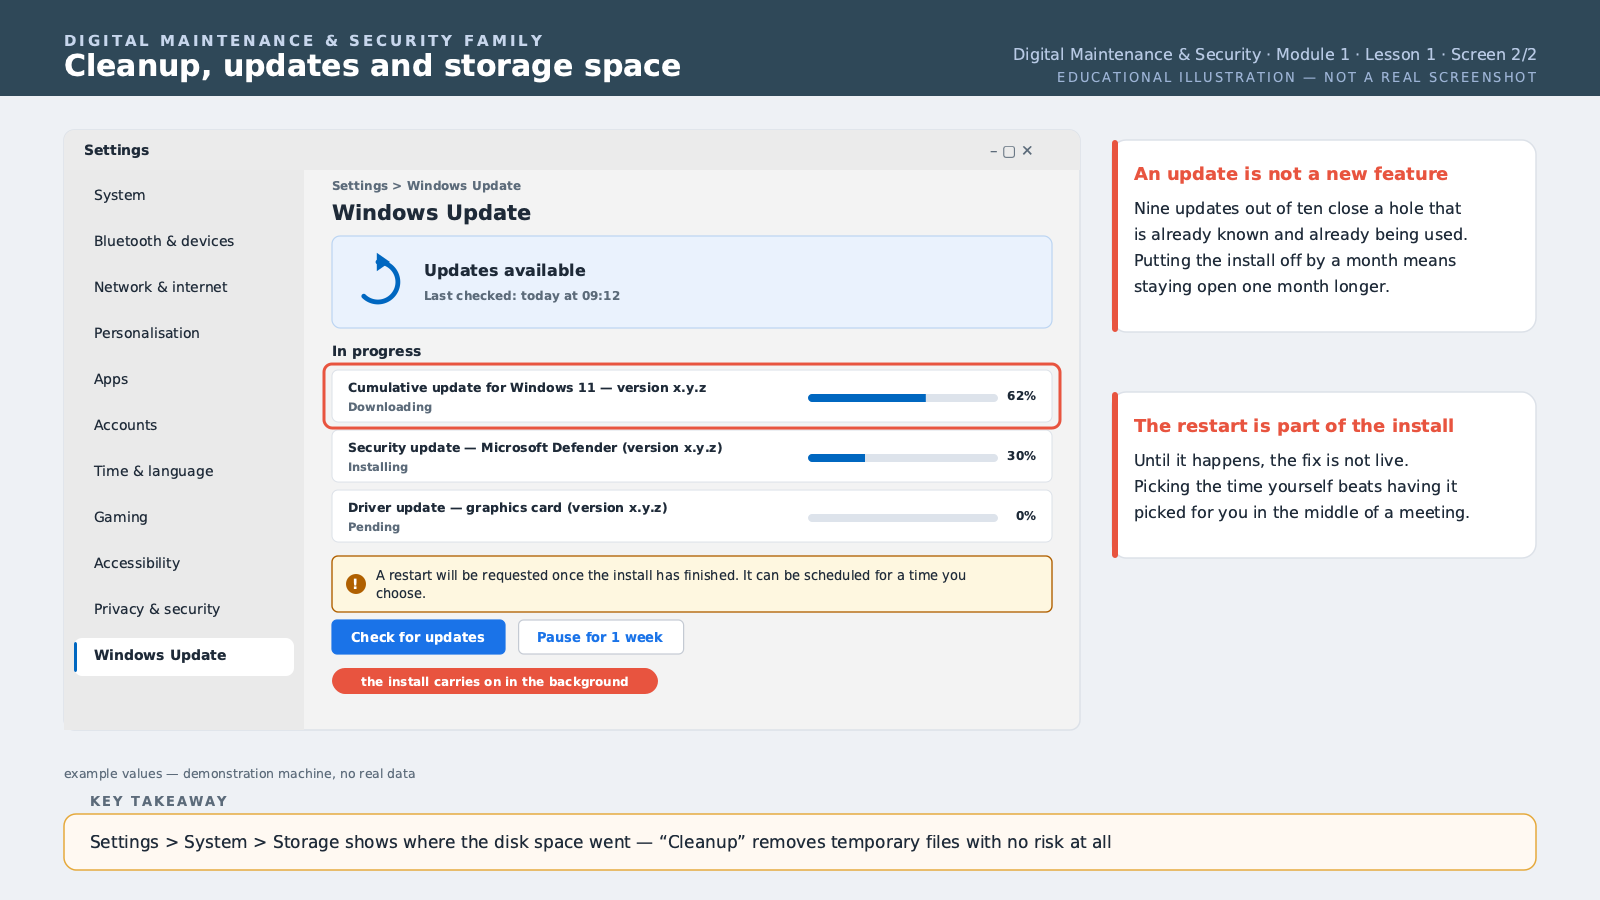This screenshot has width=1600, height=900.
Task: Maximize the Settings window
Action: click(x=1009, y=151)
